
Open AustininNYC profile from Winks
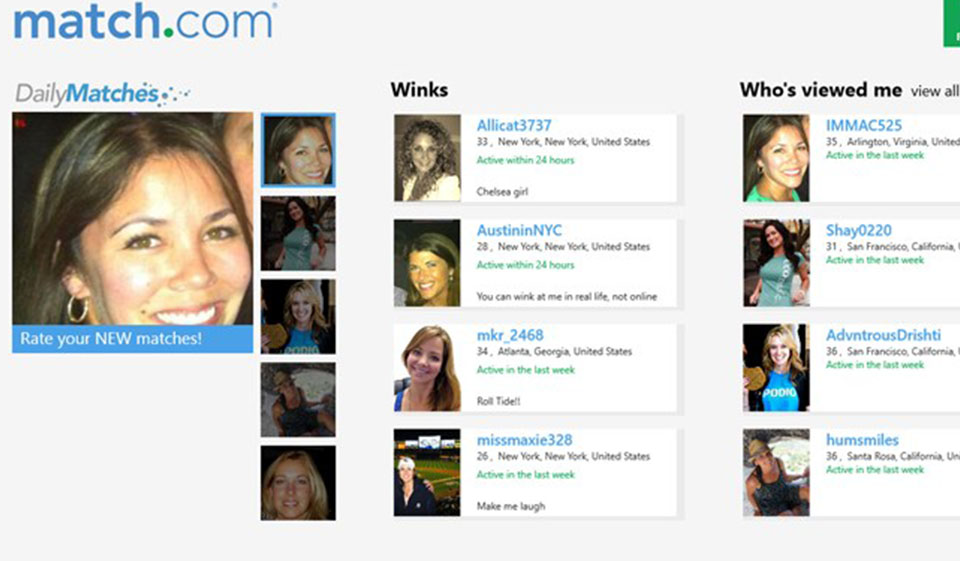point(519,231)
